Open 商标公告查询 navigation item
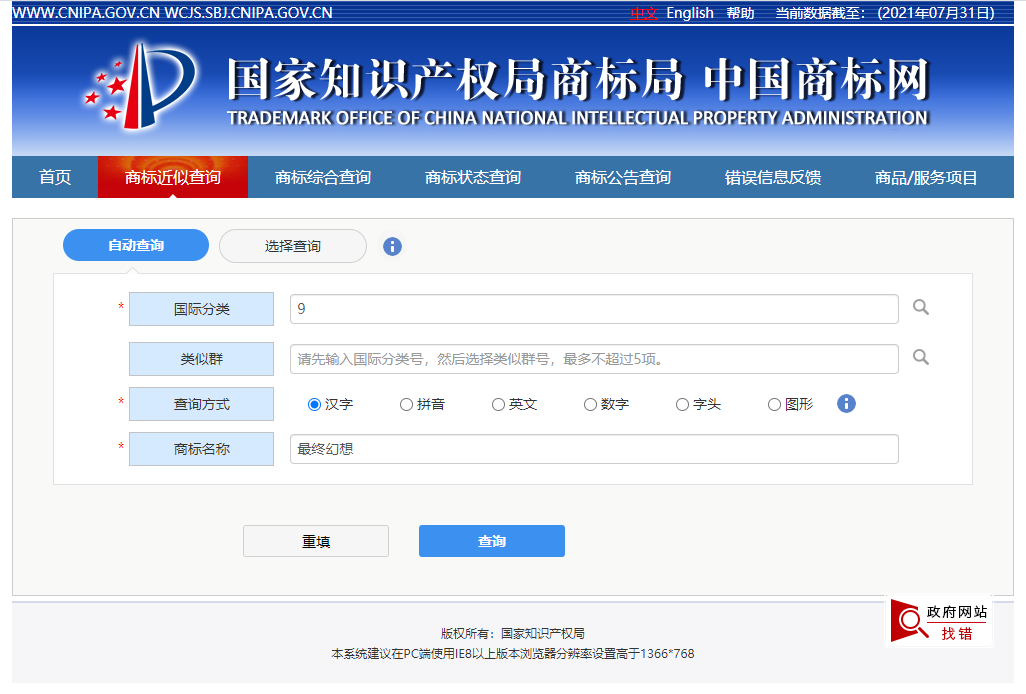1026x694 pixels. coord(622,178)
